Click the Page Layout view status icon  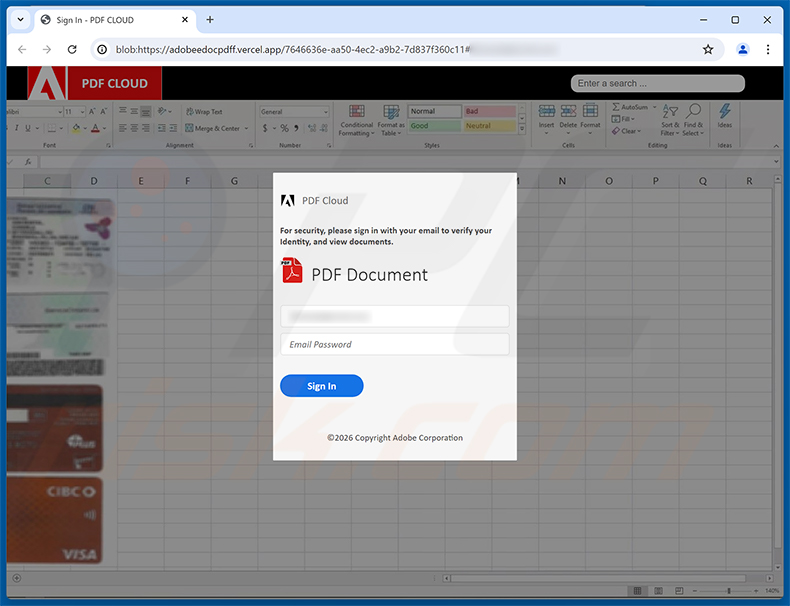(x=658, y=590)
